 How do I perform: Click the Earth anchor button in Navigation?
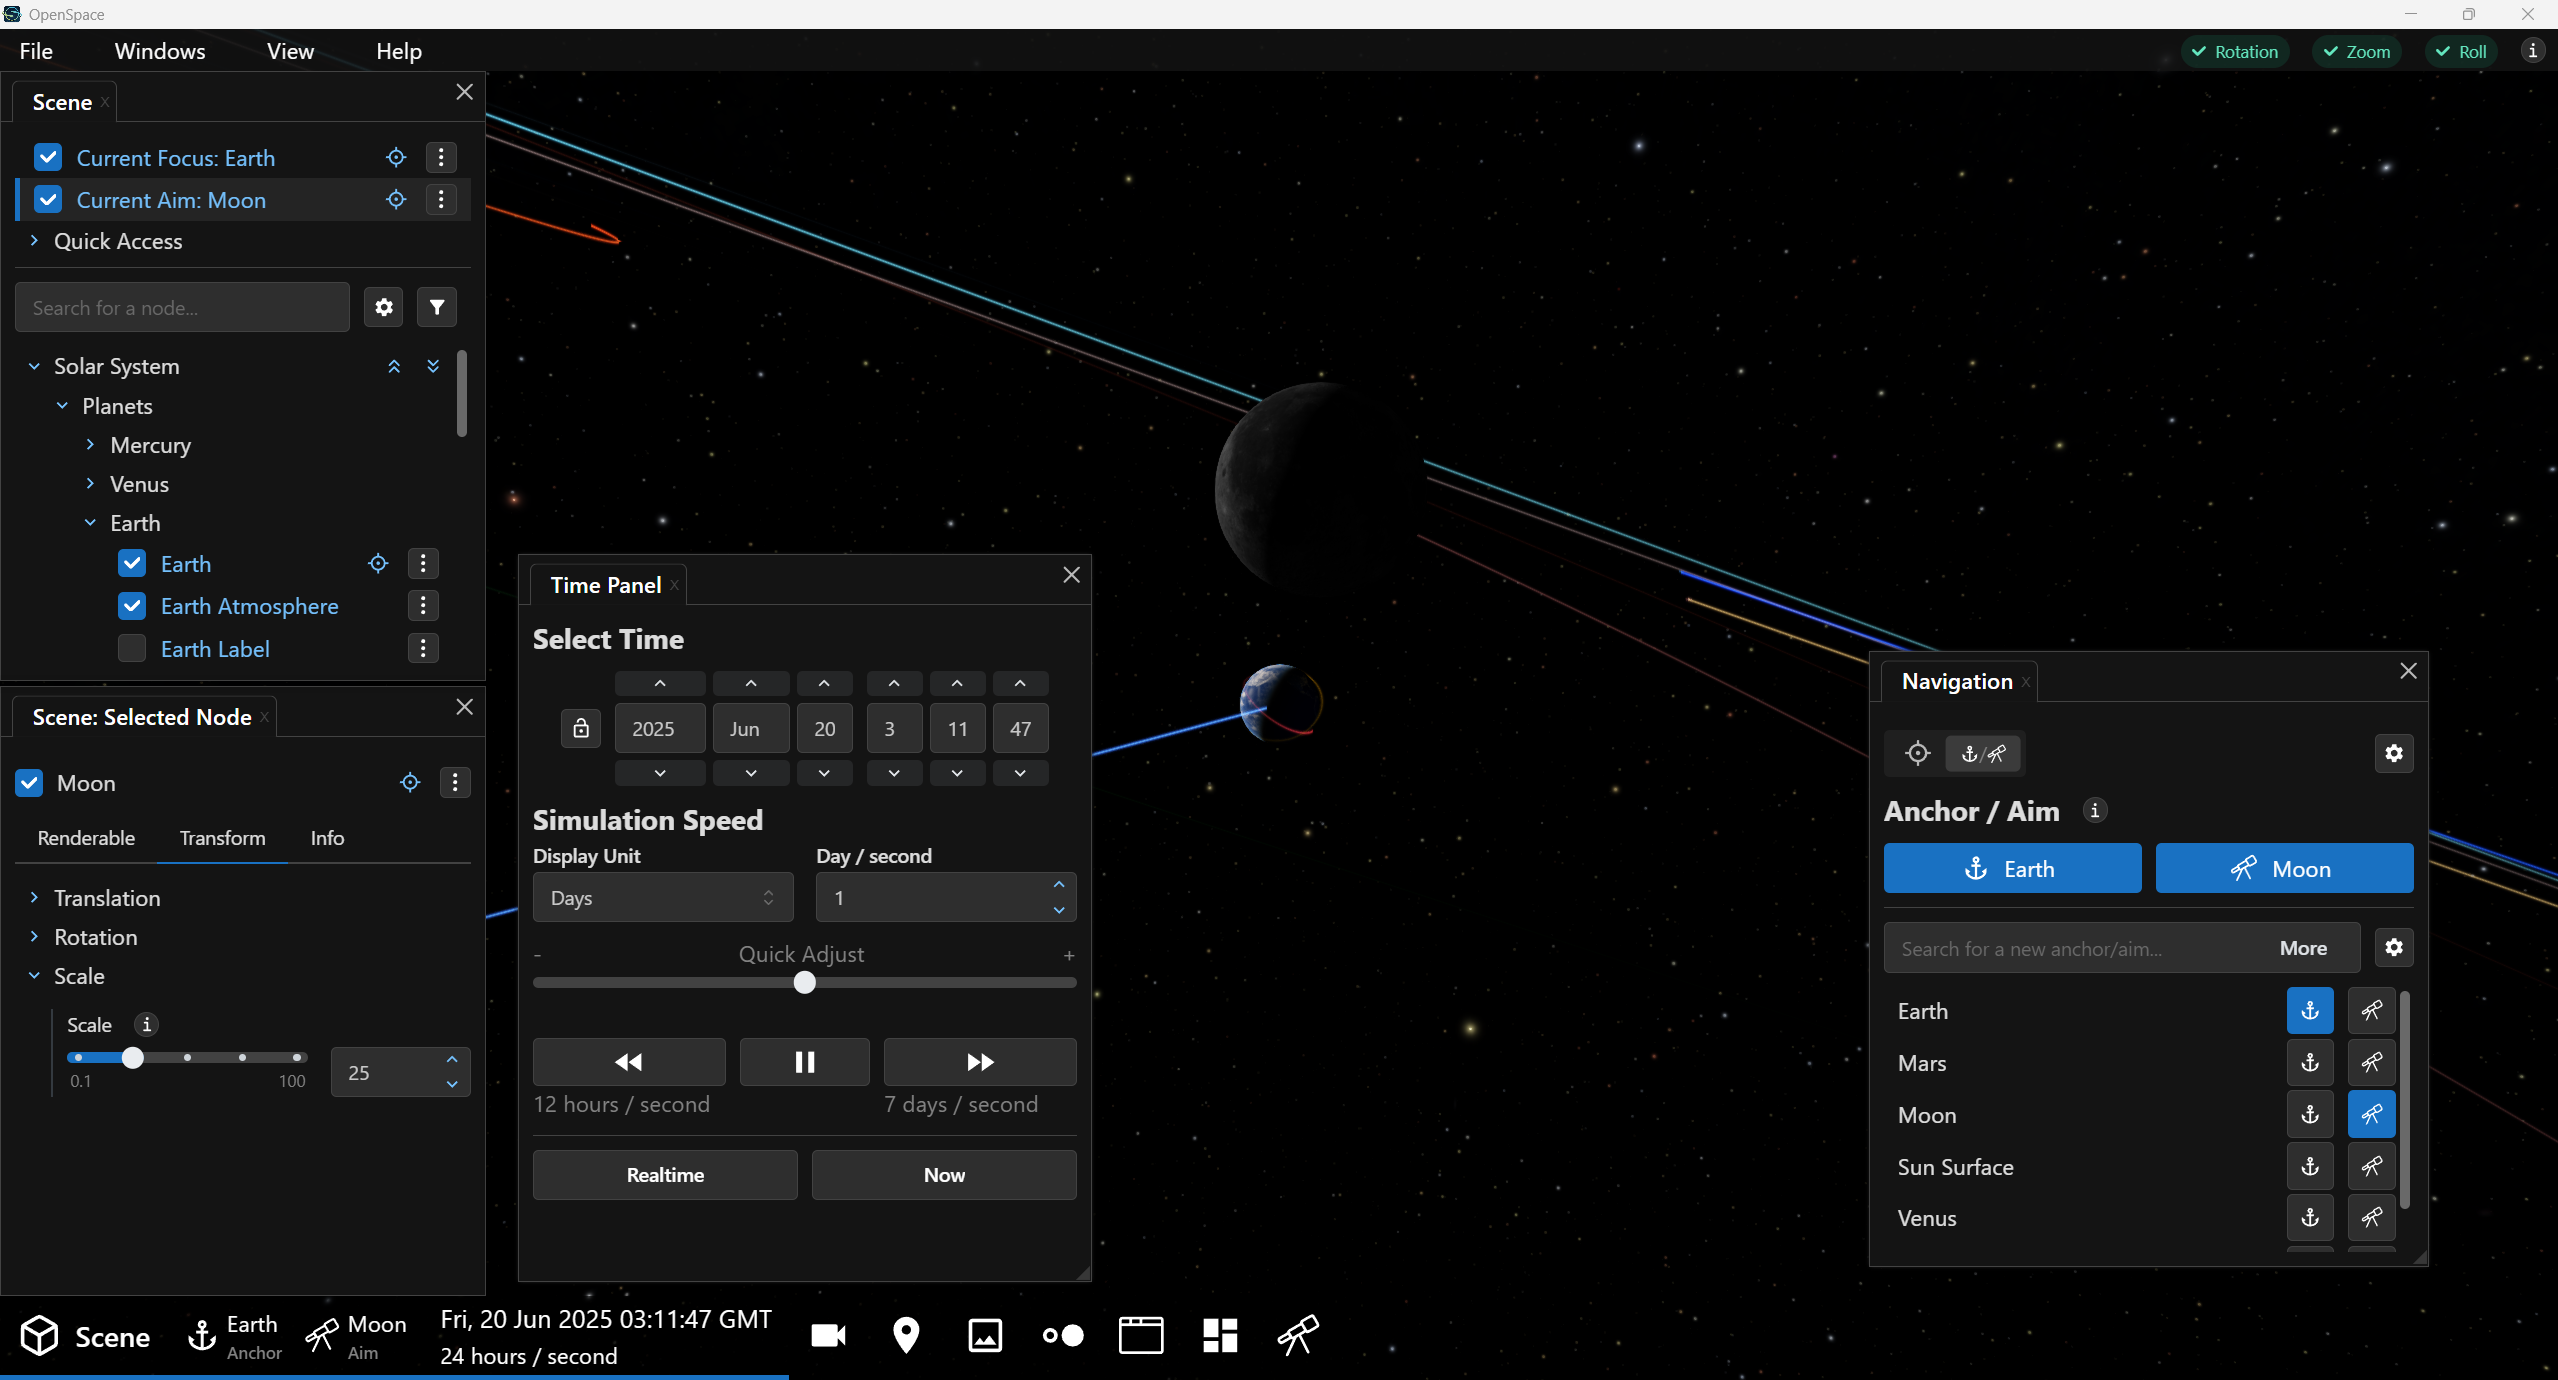pos(2012,869)
